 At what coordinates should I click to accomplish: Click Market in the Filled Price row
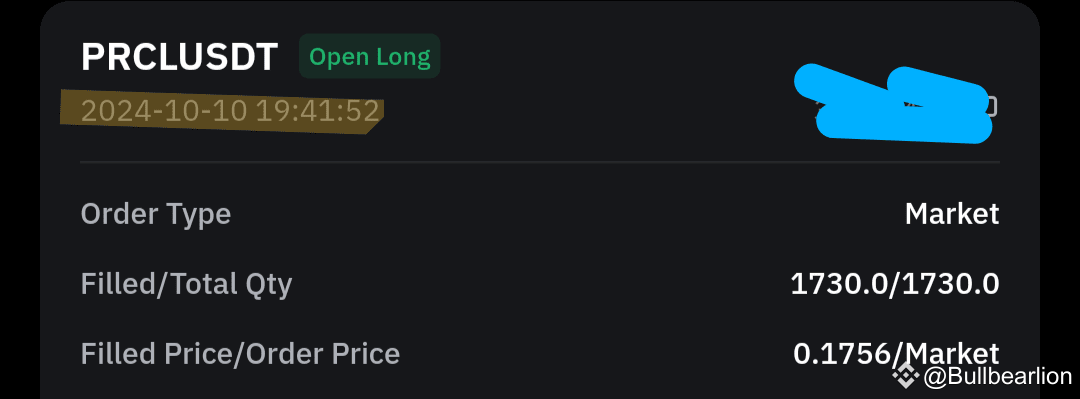(952, 354)
